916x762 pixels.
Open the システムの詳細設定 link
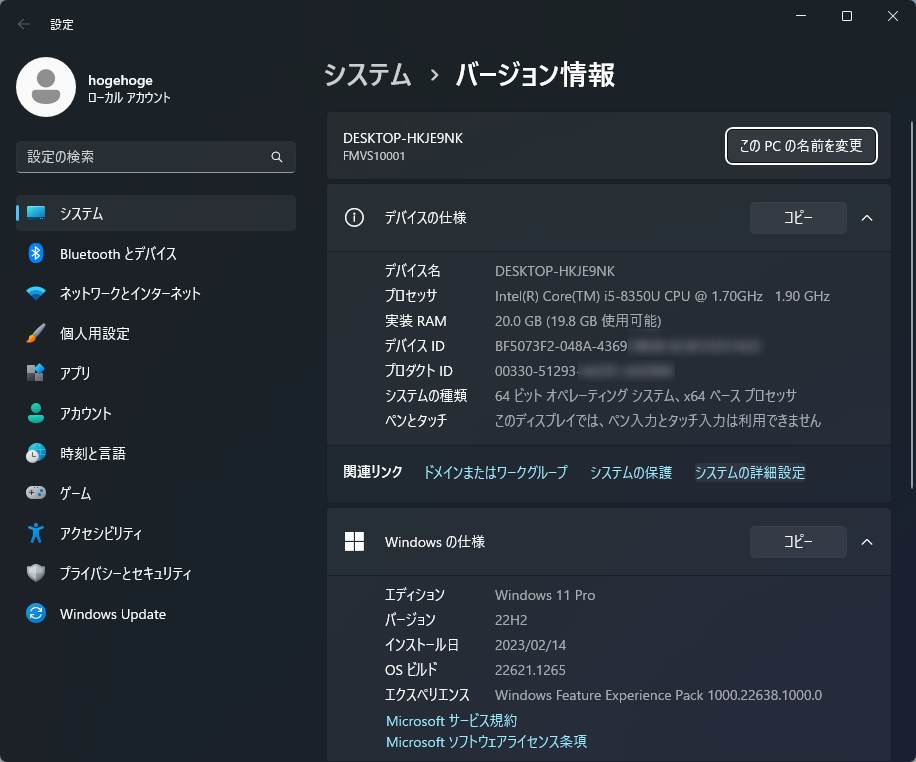point(749,473)
